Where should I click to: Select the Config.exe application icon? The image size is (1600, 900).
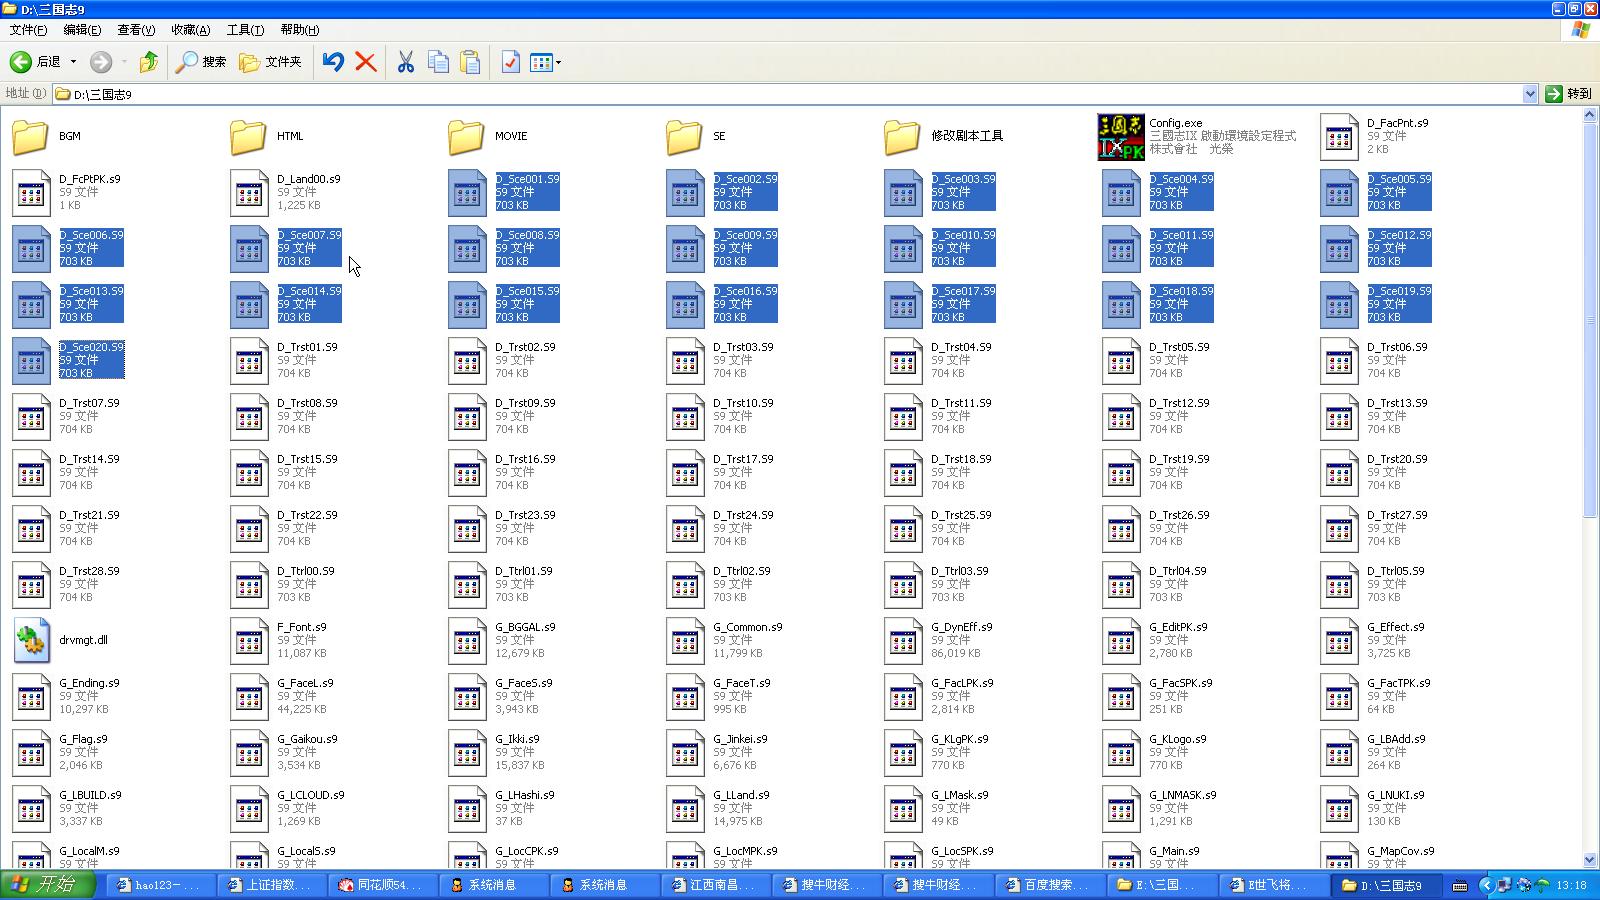pos(1120,137)
